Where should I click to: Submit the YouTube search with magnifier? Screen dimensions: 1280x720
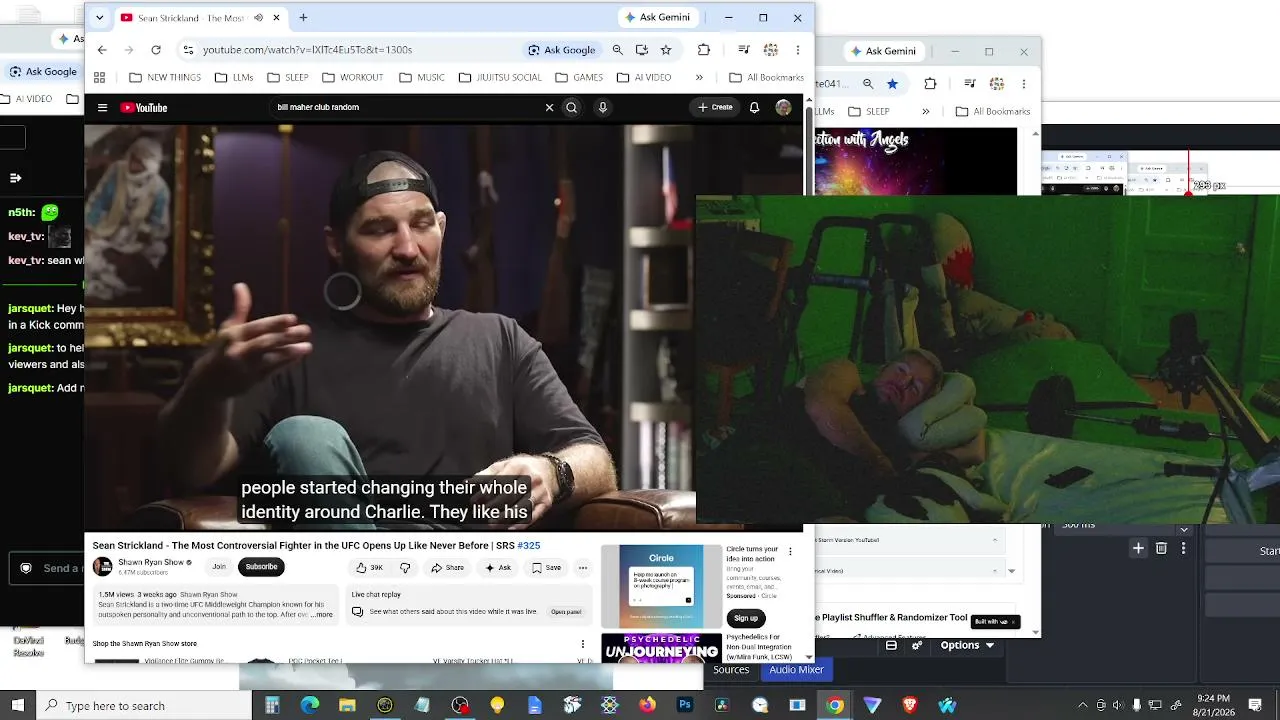(572, 108)
